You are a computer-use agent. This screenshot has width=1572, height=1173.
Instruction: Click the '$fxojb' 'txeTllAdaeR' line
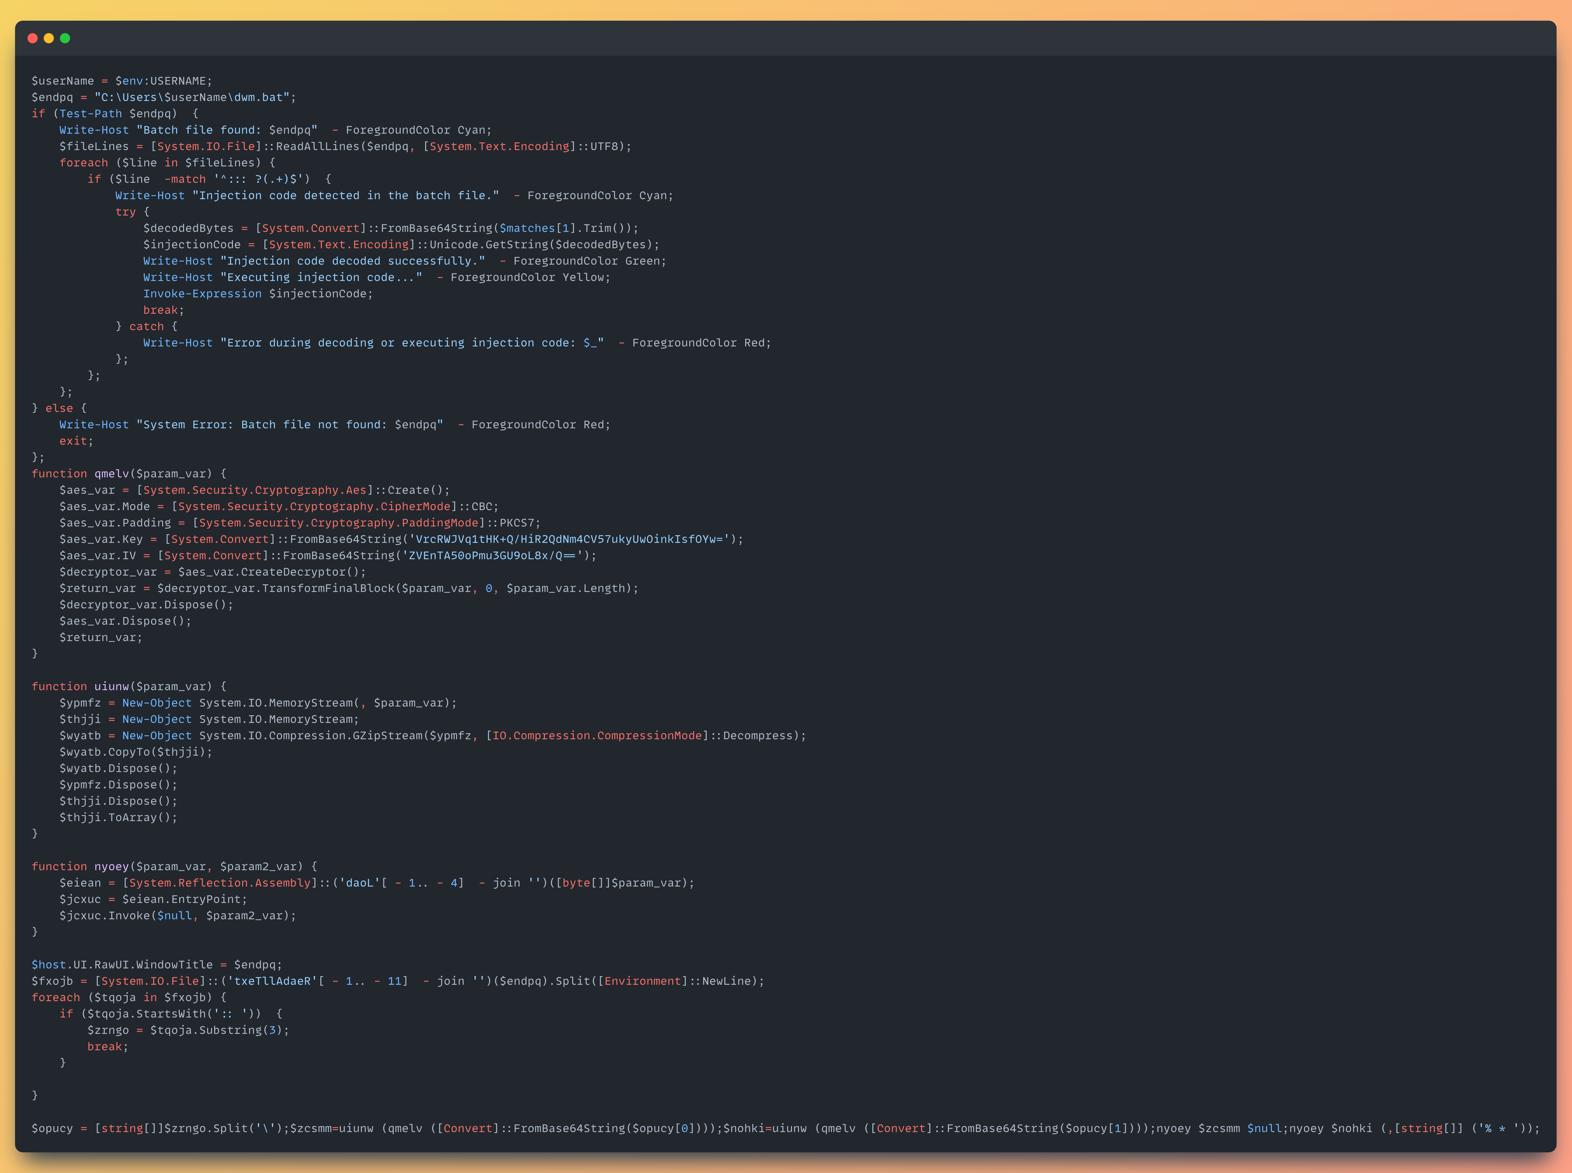pyautogui.click(x=398, y=981)
